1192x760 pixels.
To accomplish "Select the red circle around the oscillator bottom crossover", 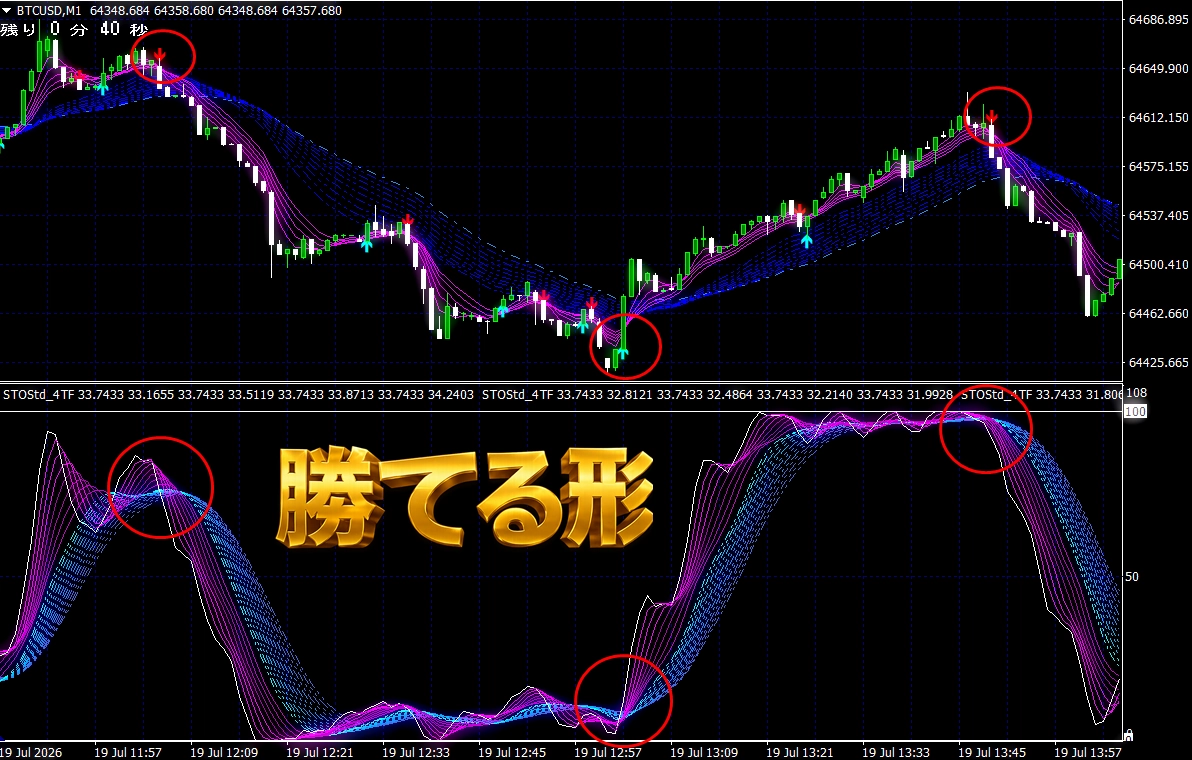I will [623, 700].
